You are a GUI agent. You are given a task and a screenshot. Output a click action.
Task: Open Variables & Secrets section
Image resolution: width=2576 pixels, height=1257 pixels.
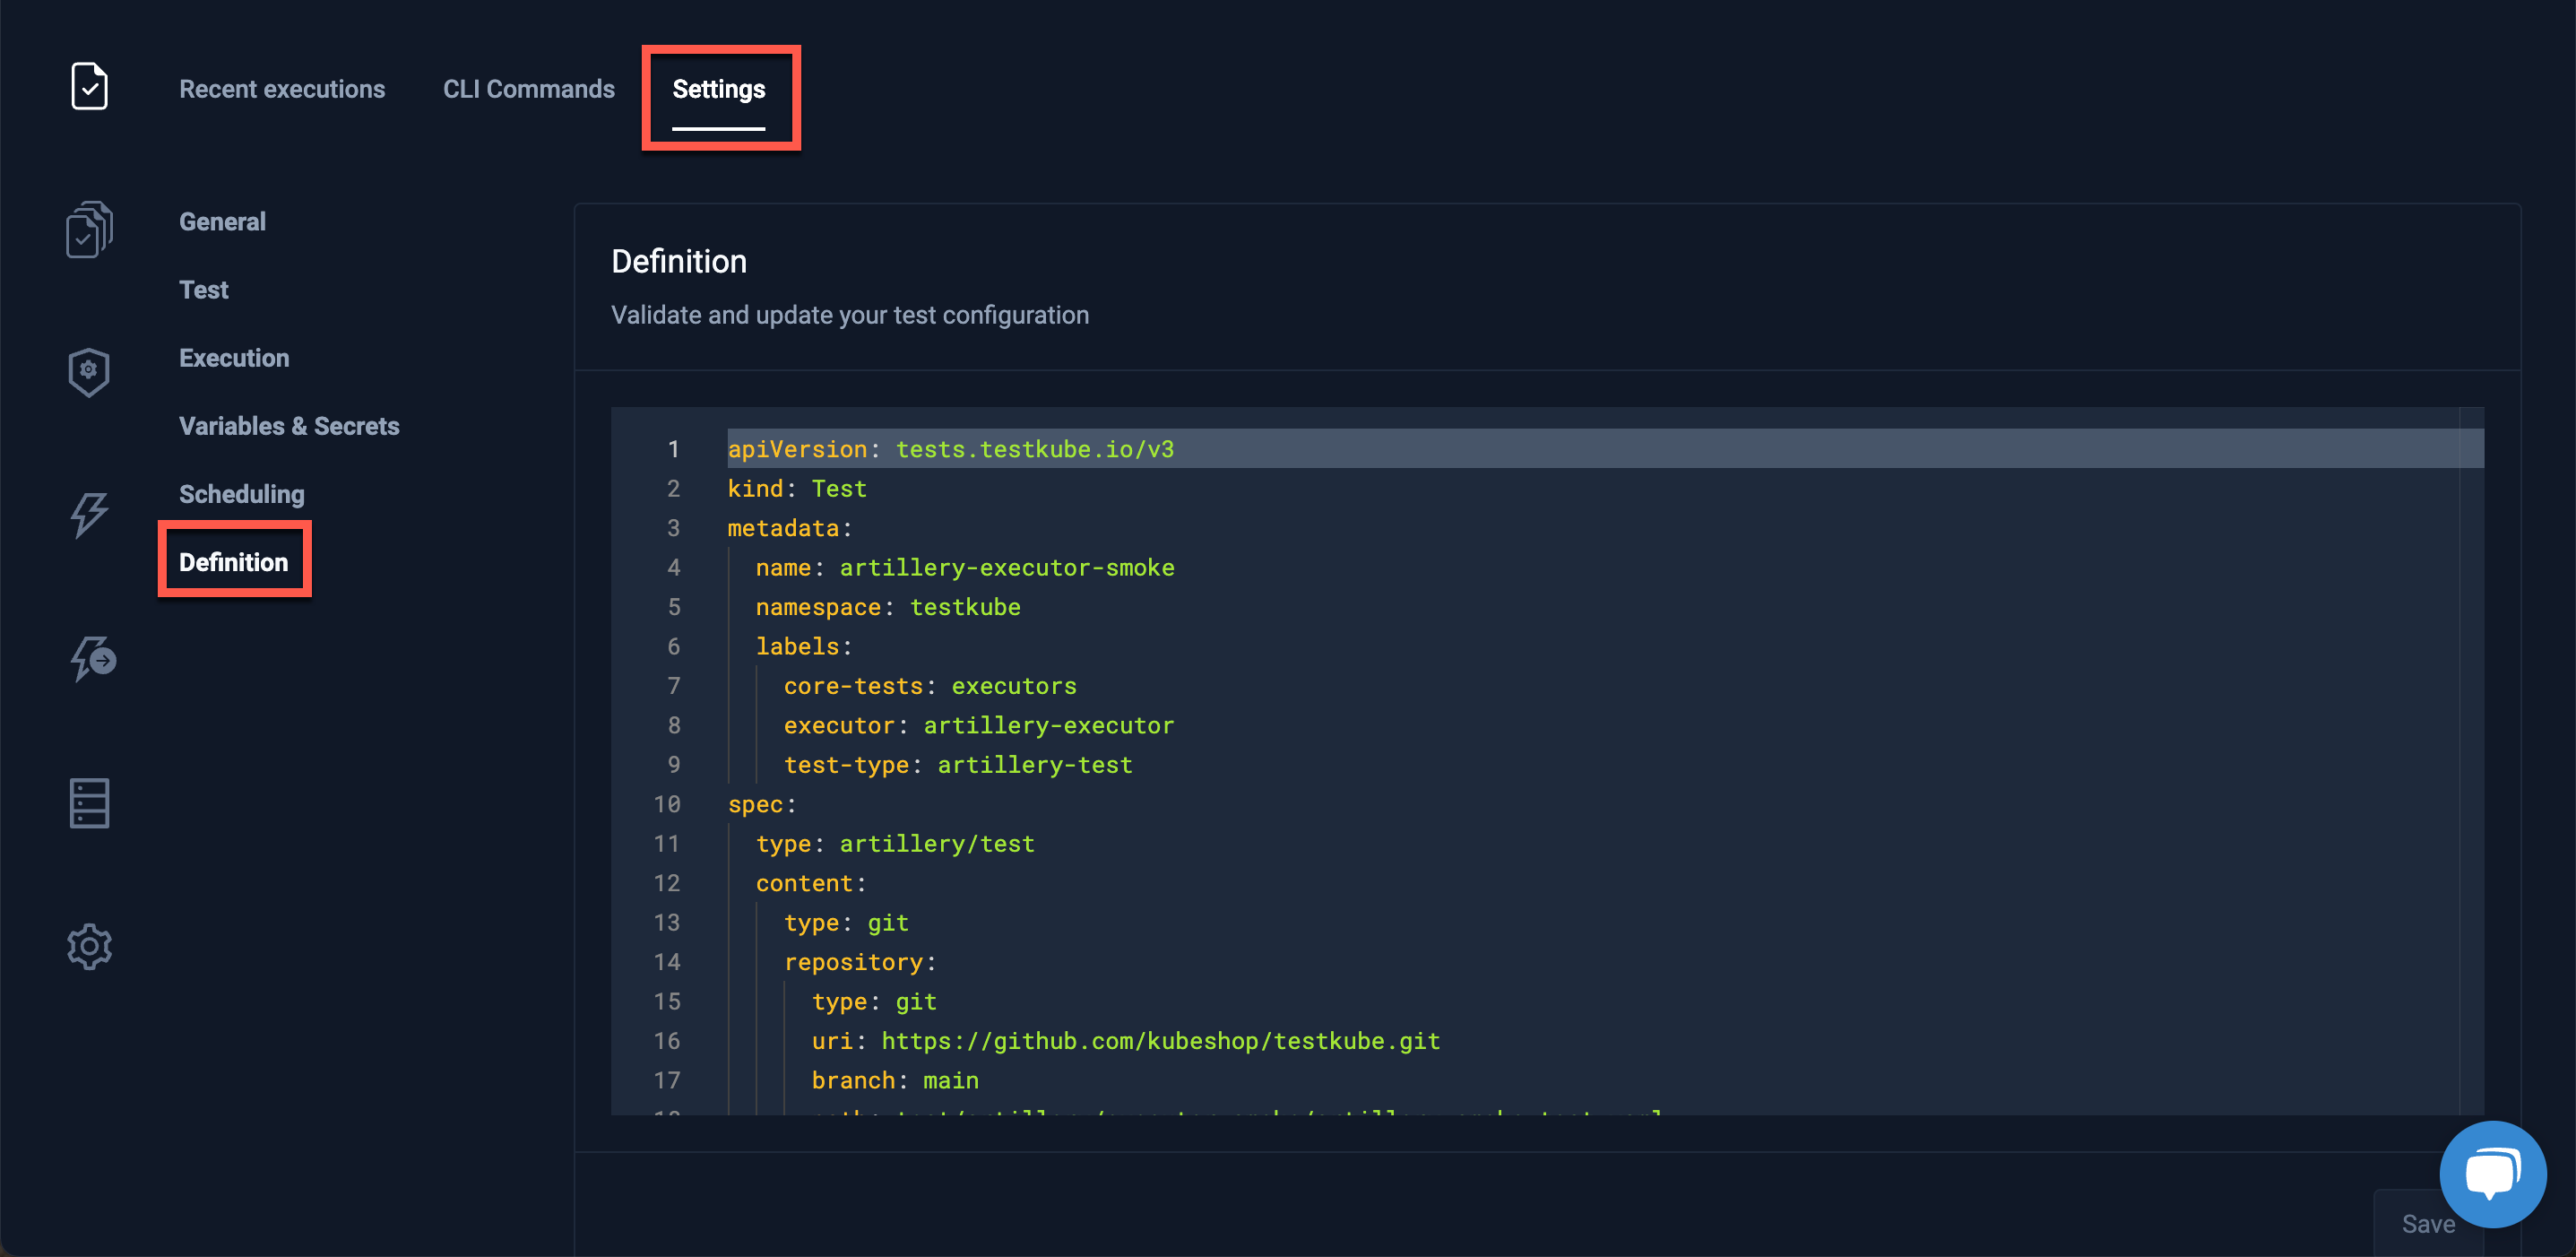[289, 426]
